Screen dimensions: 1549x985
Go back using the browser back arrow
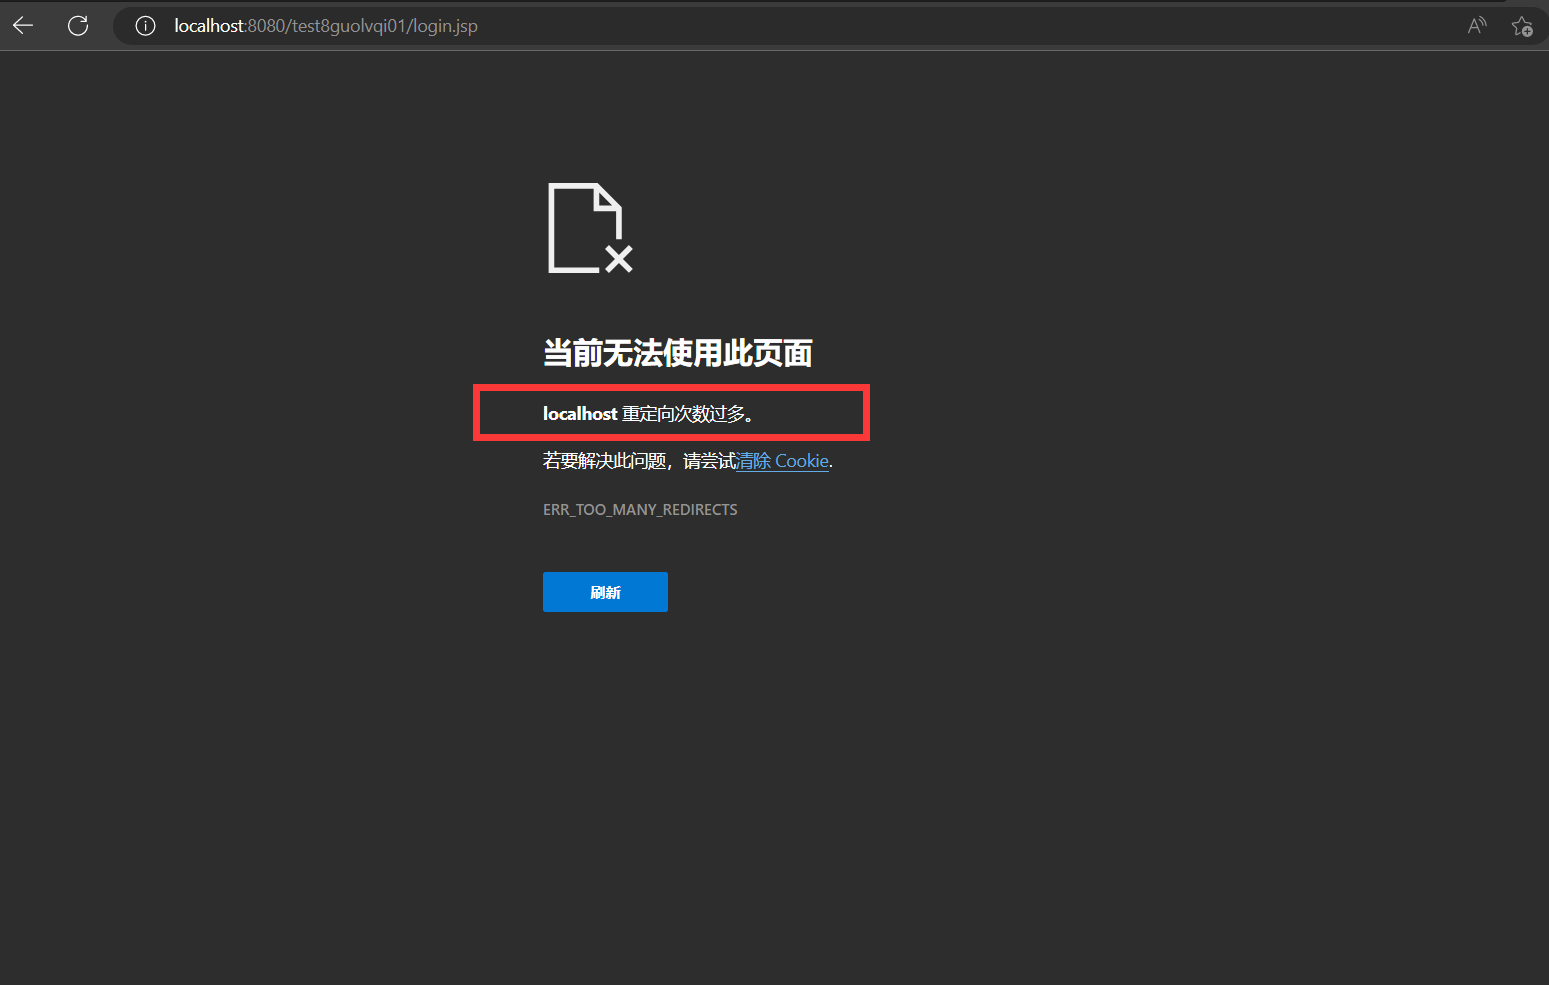tap(23, 26)
